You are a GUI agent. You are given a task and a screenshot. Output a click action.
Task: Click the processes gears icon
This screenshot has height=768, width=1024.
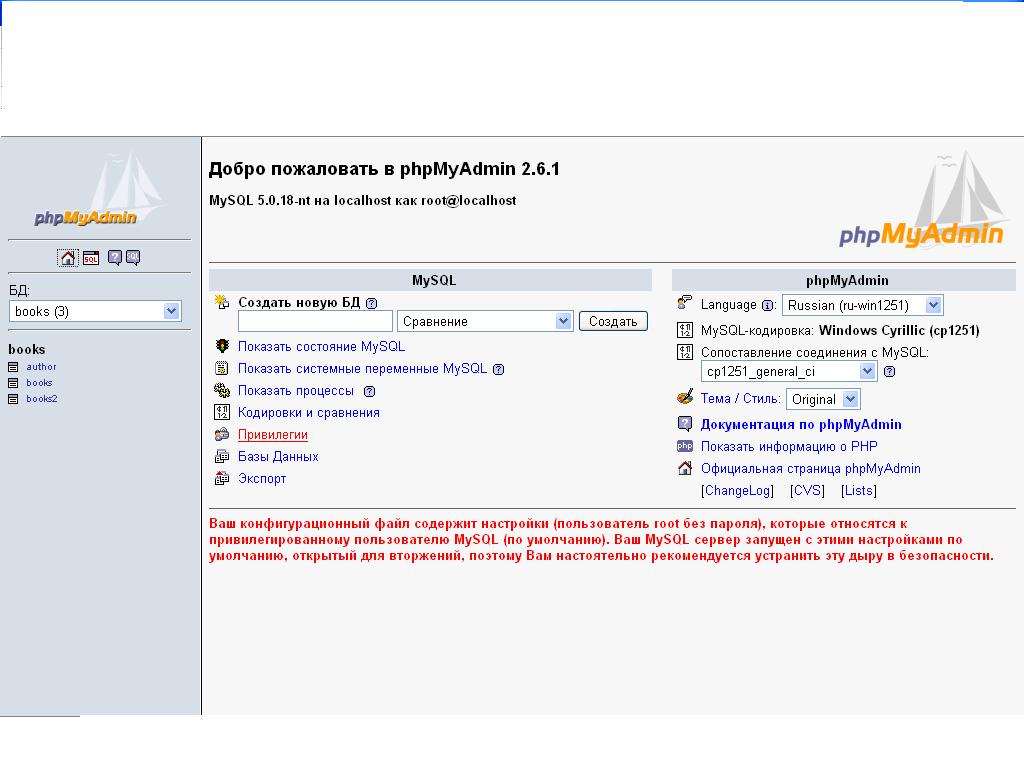tap(222, 391)
